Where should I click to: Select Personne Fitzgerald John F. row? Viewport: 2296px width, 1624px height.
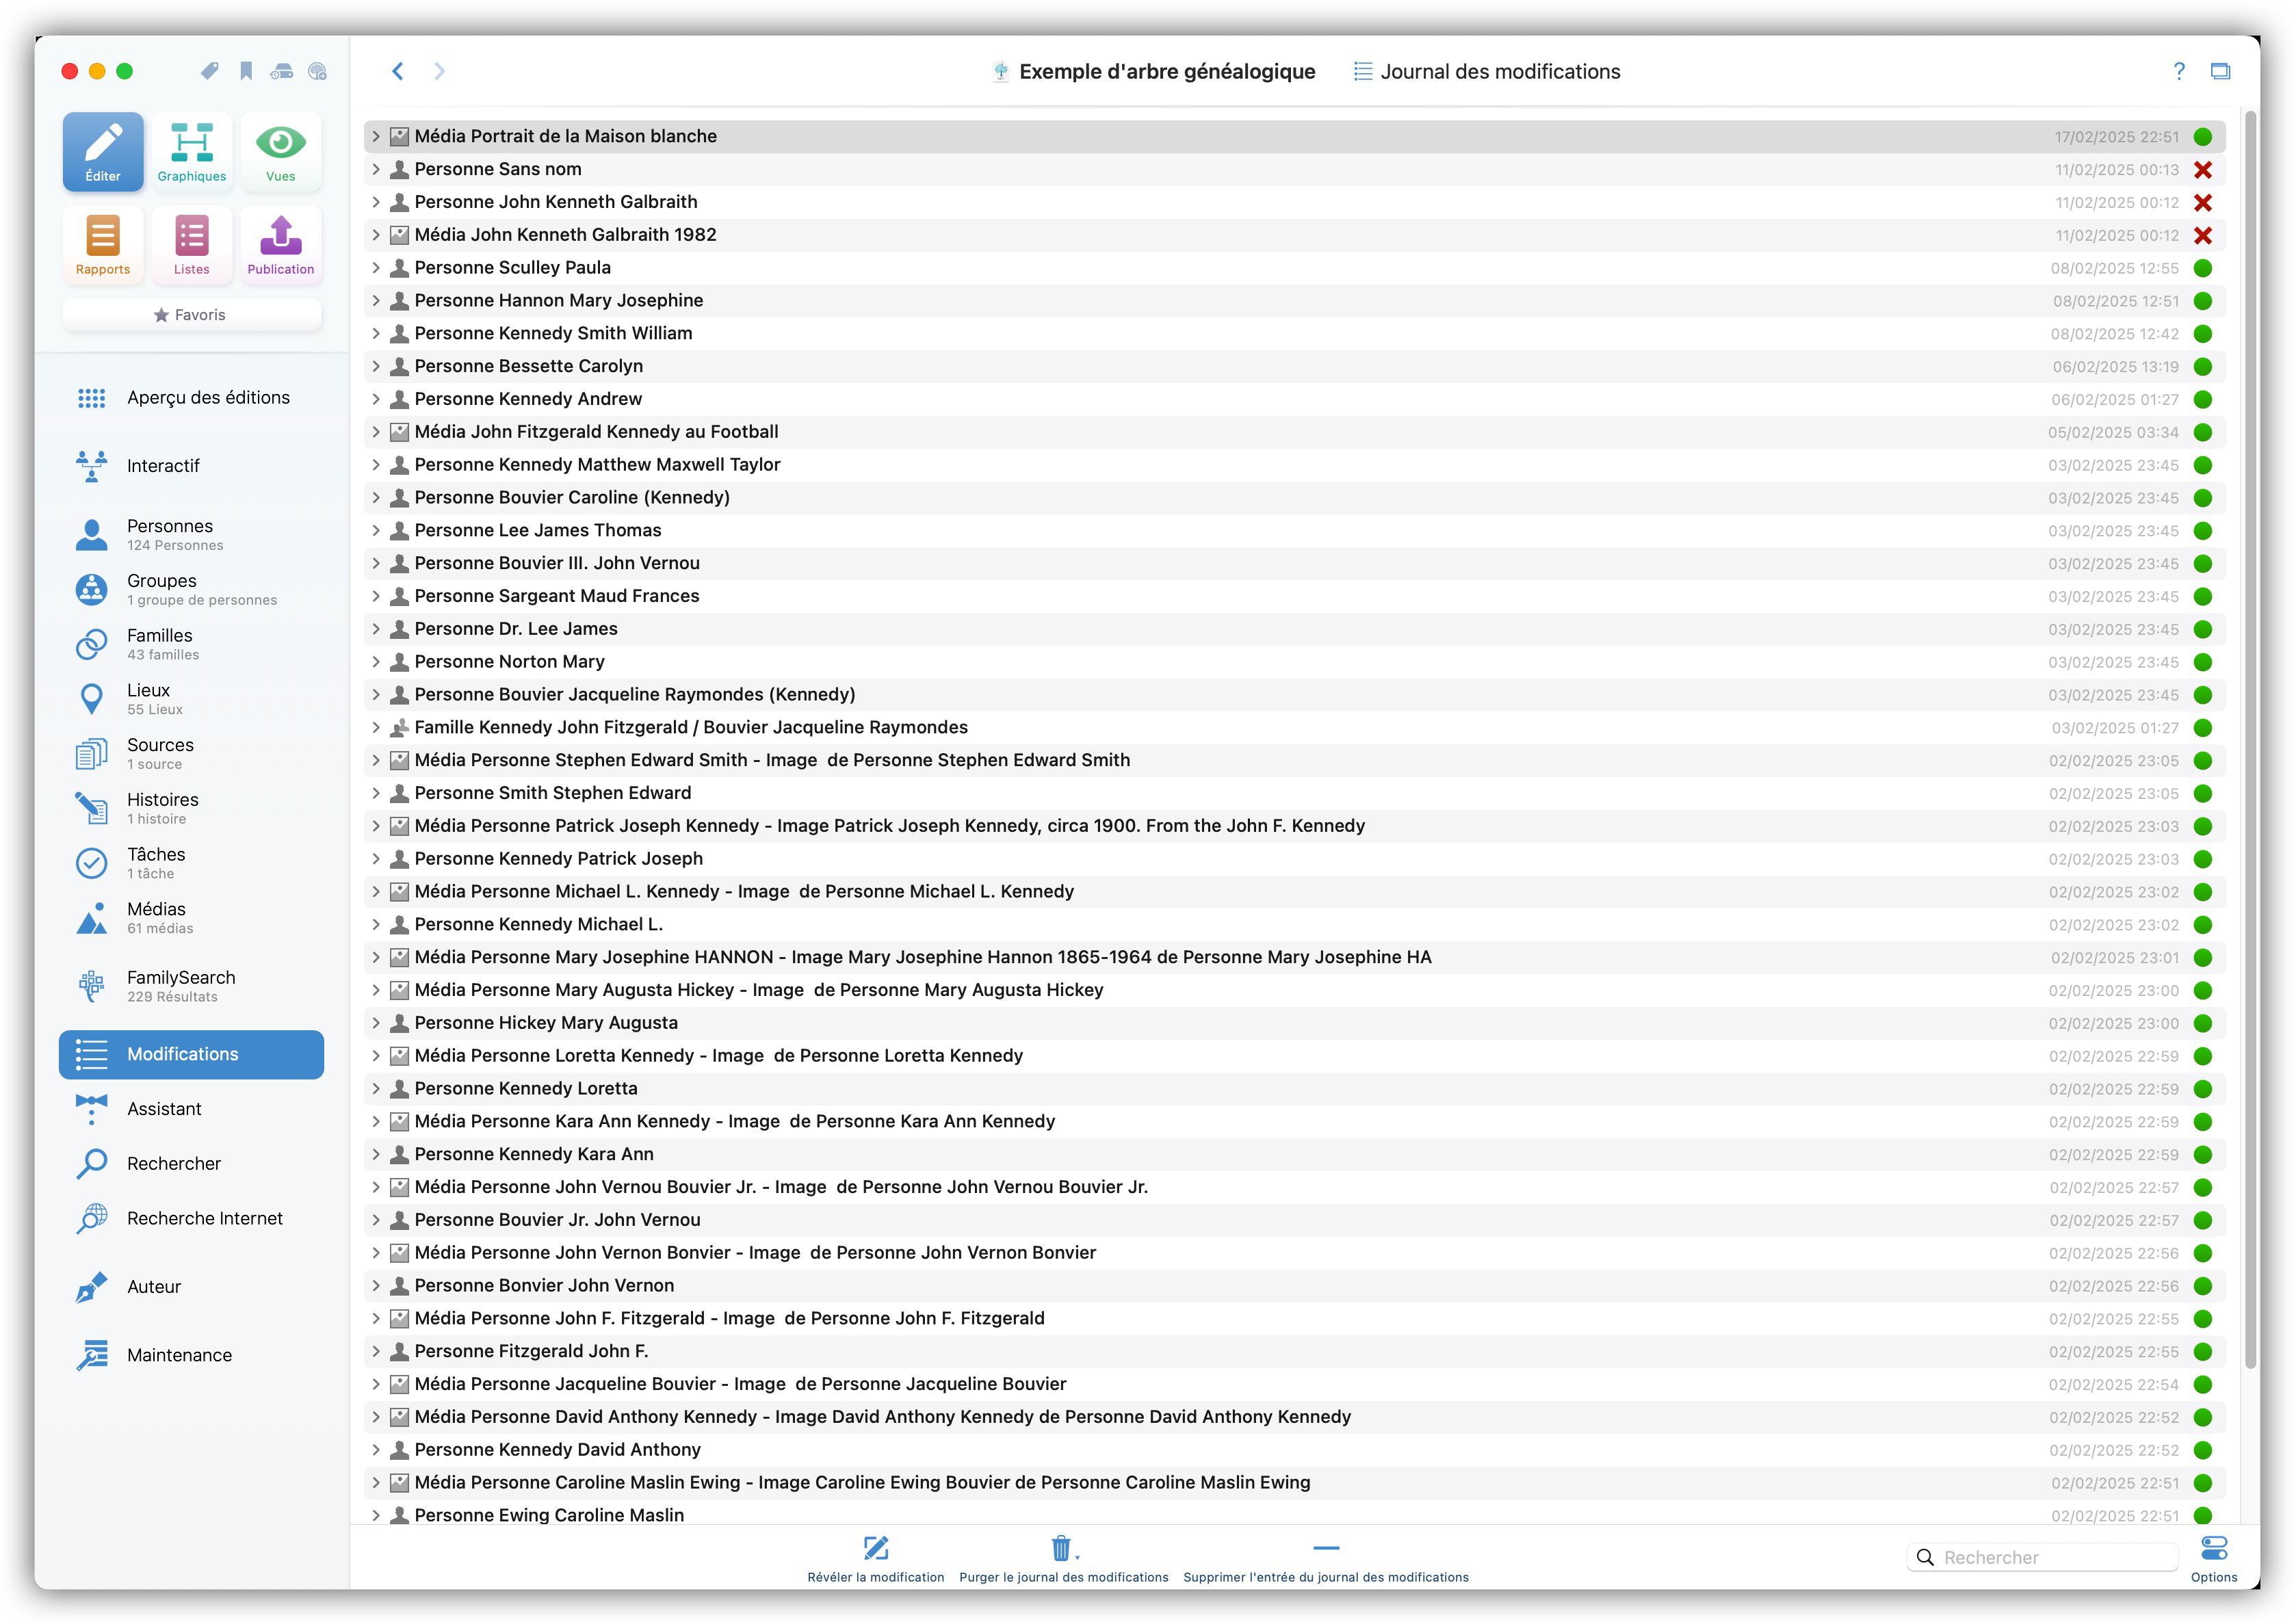tap(1295, 1352)
